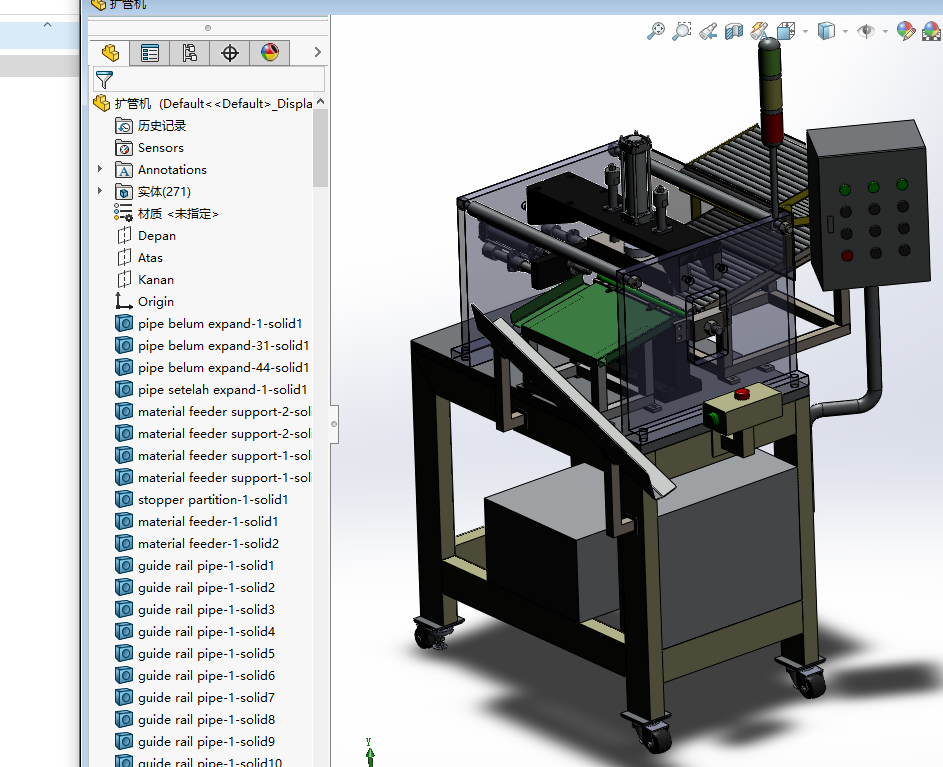Select the Origin item in feature tree
This screenshot has width=943, height=767.
click(x=155, y=302)
